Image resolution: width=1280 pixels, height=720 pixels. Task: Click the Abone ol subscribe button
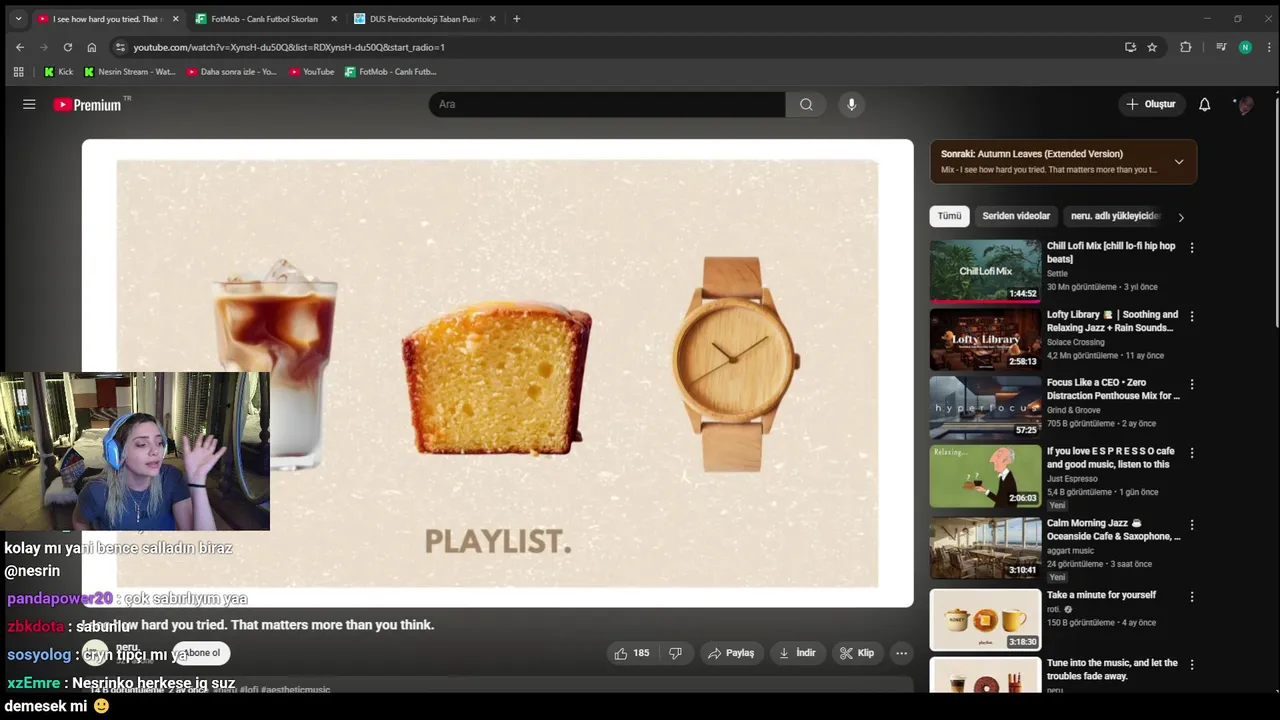(x=202, y=653)
